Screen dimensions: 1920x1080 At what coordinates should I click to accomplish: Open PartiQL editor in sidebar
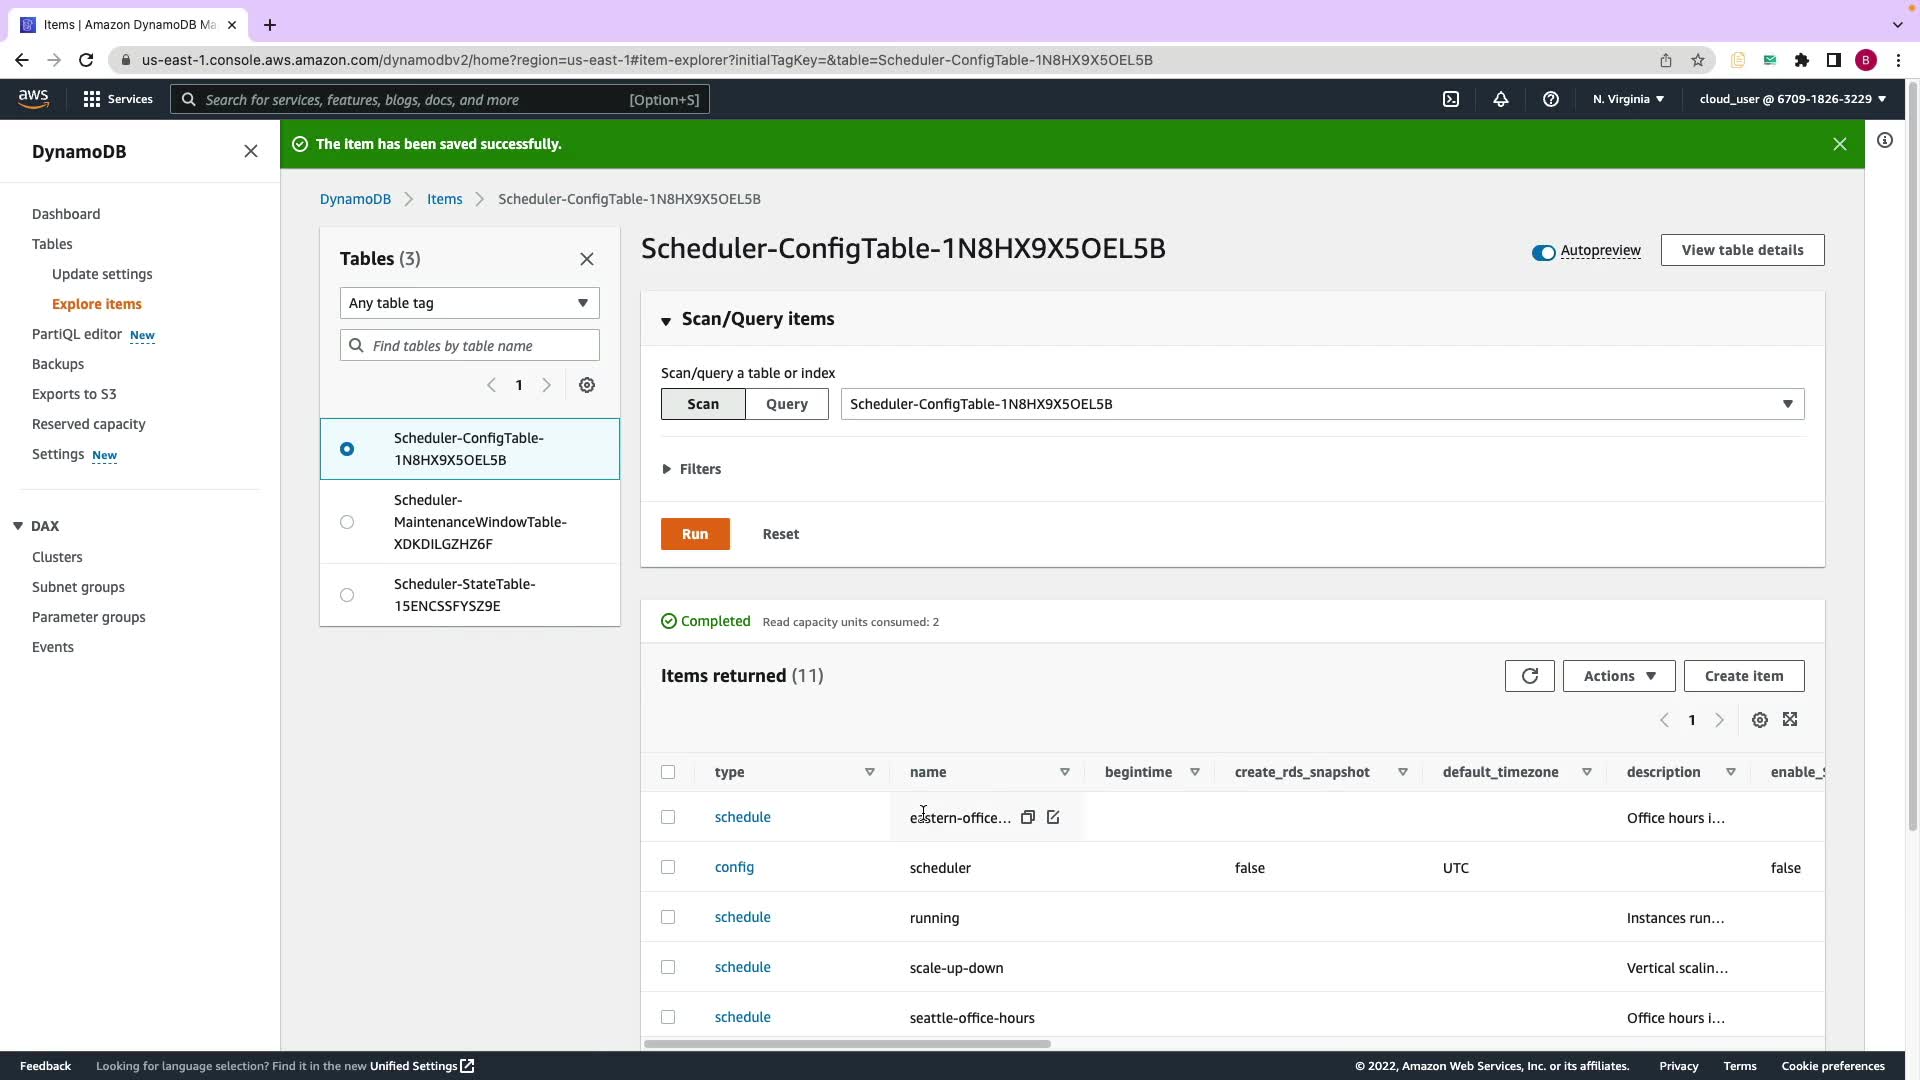77,334
